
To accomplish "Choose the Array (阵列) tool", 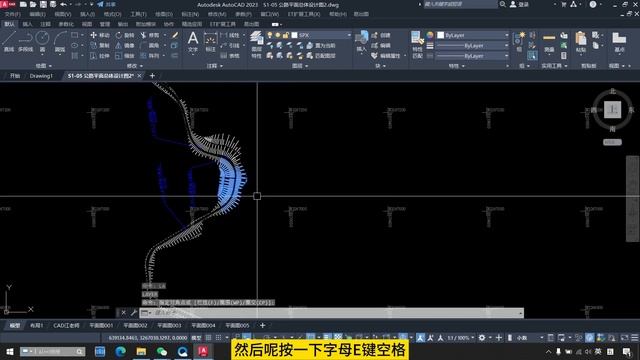I will pyautogui.click(x=150, y=56).
